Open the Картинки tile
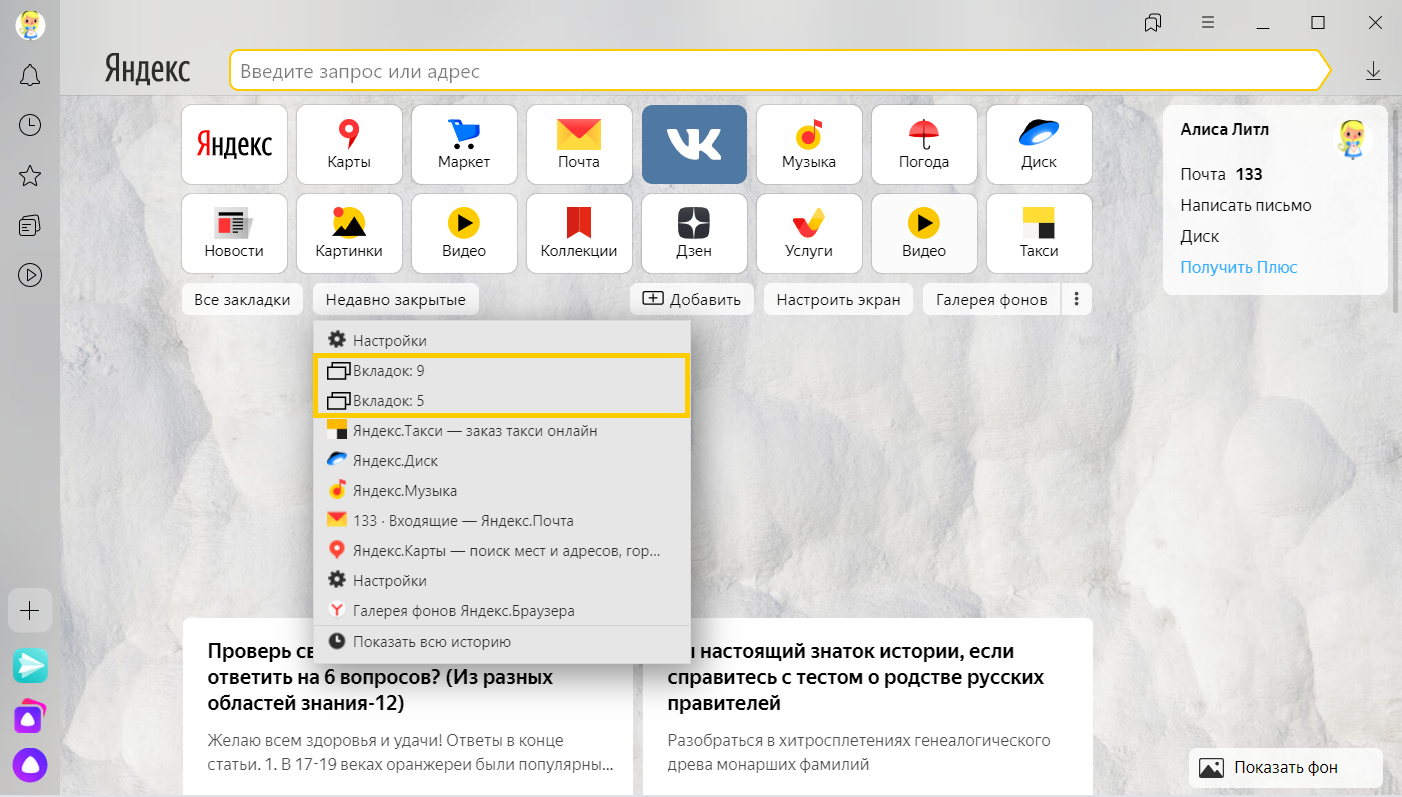The width and height of the screenshot is (1402, 797). click(x=349, y=233)
